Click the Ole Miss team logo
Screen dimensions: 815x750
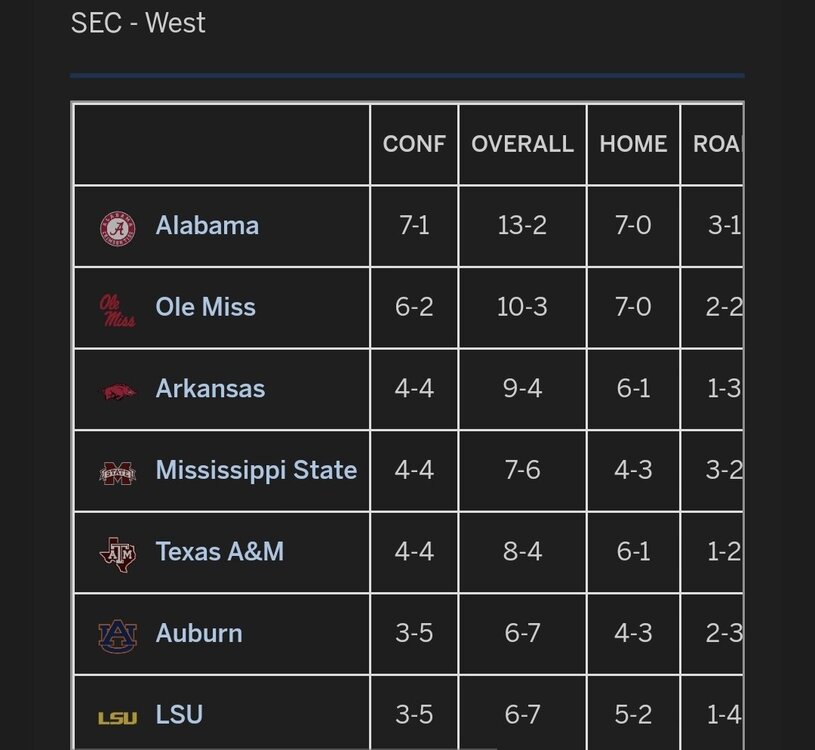pyautogui.click(x=117, y=309)
